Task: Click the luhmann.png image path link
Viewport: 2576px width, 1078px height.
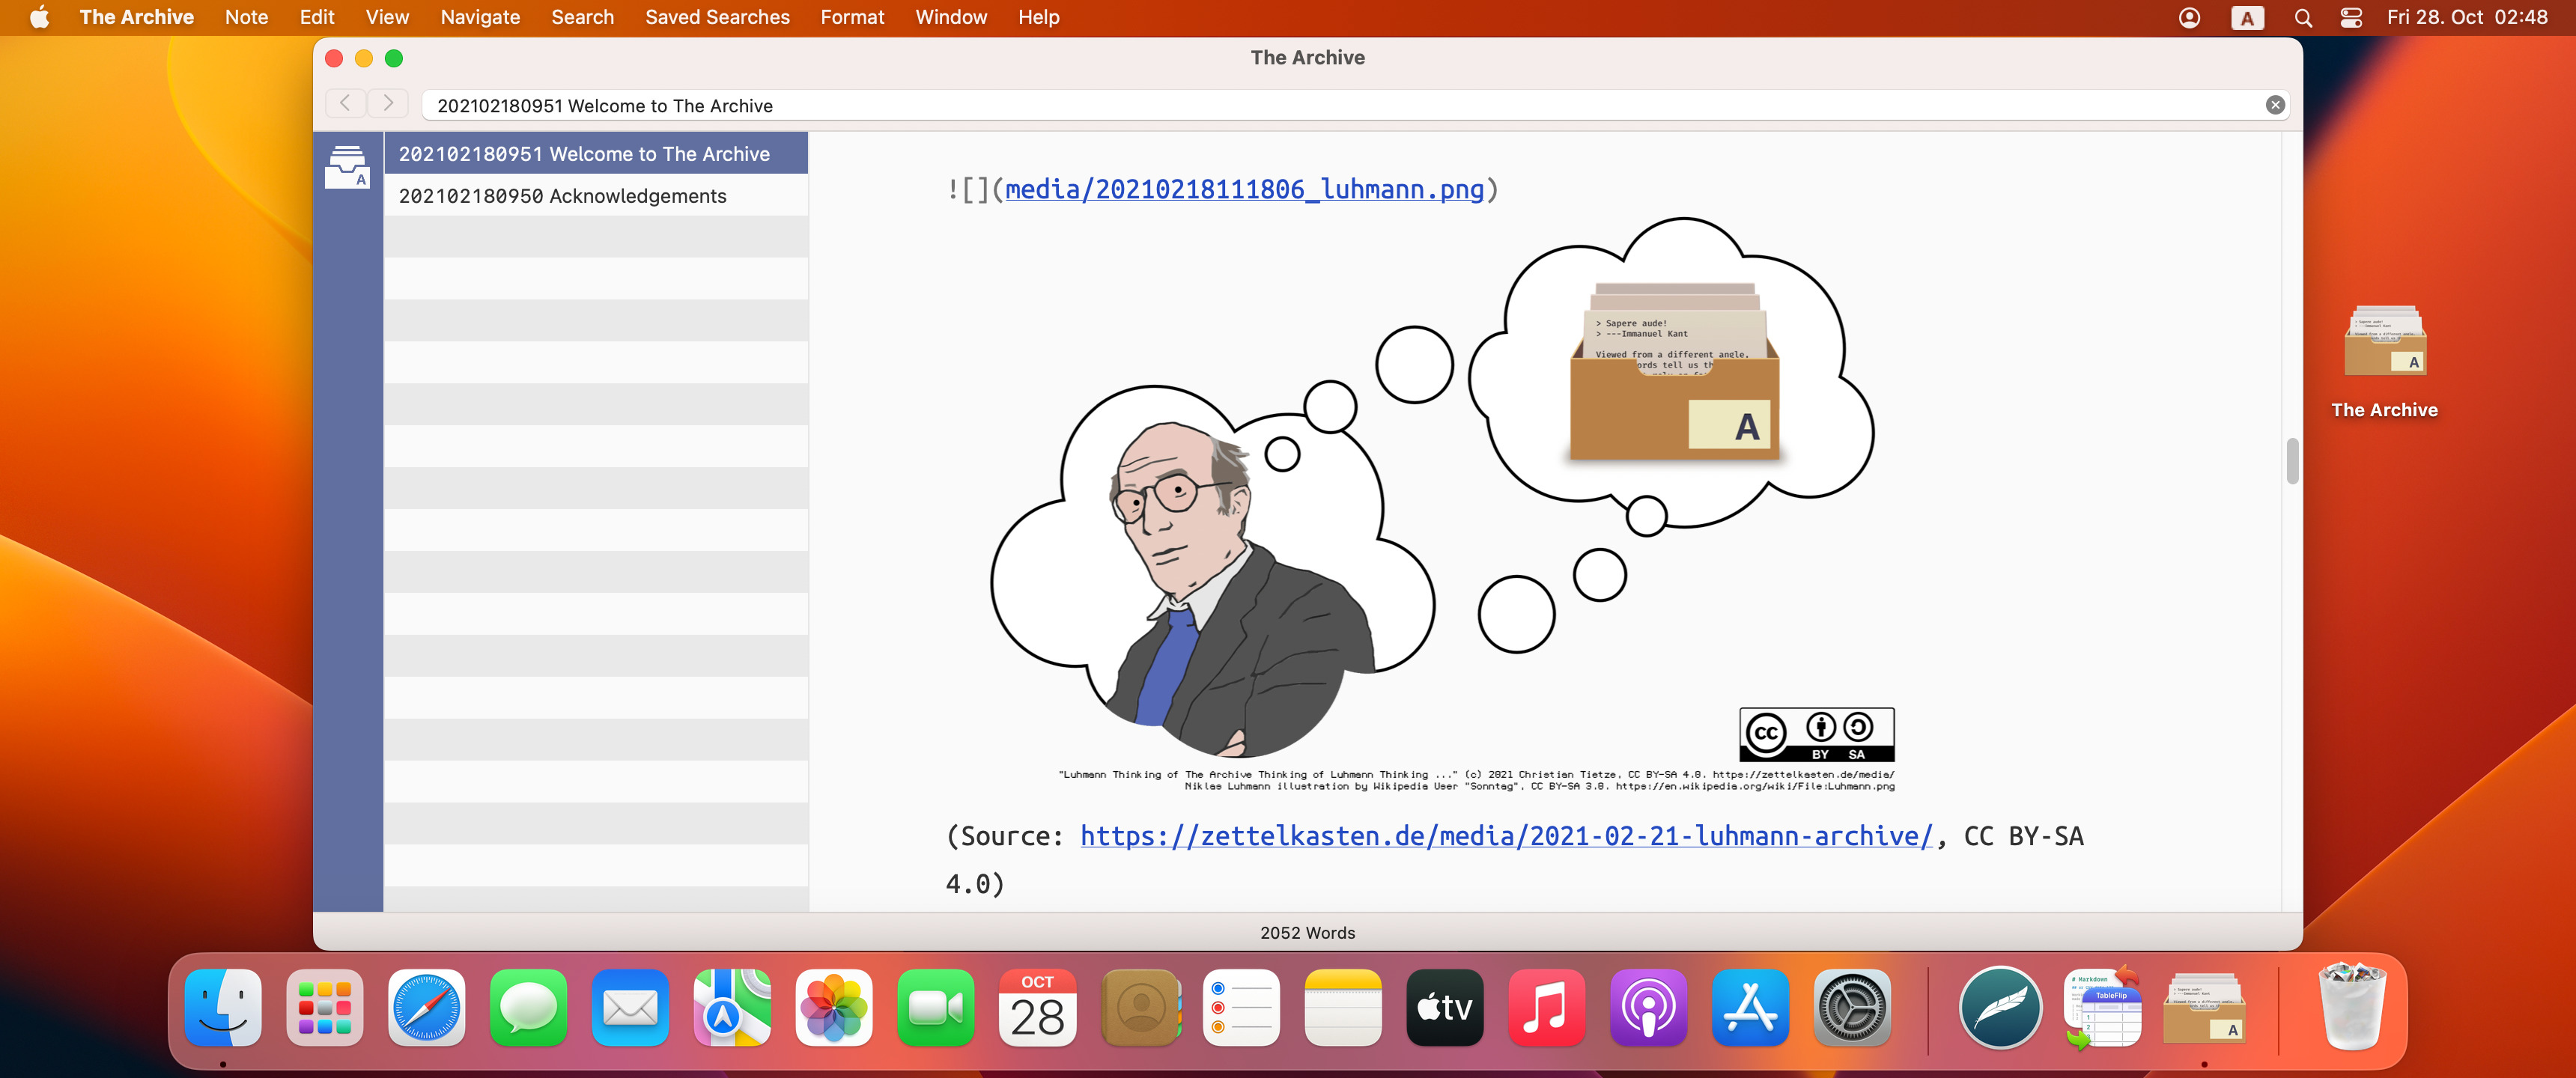Action: tap(1242, 189)
